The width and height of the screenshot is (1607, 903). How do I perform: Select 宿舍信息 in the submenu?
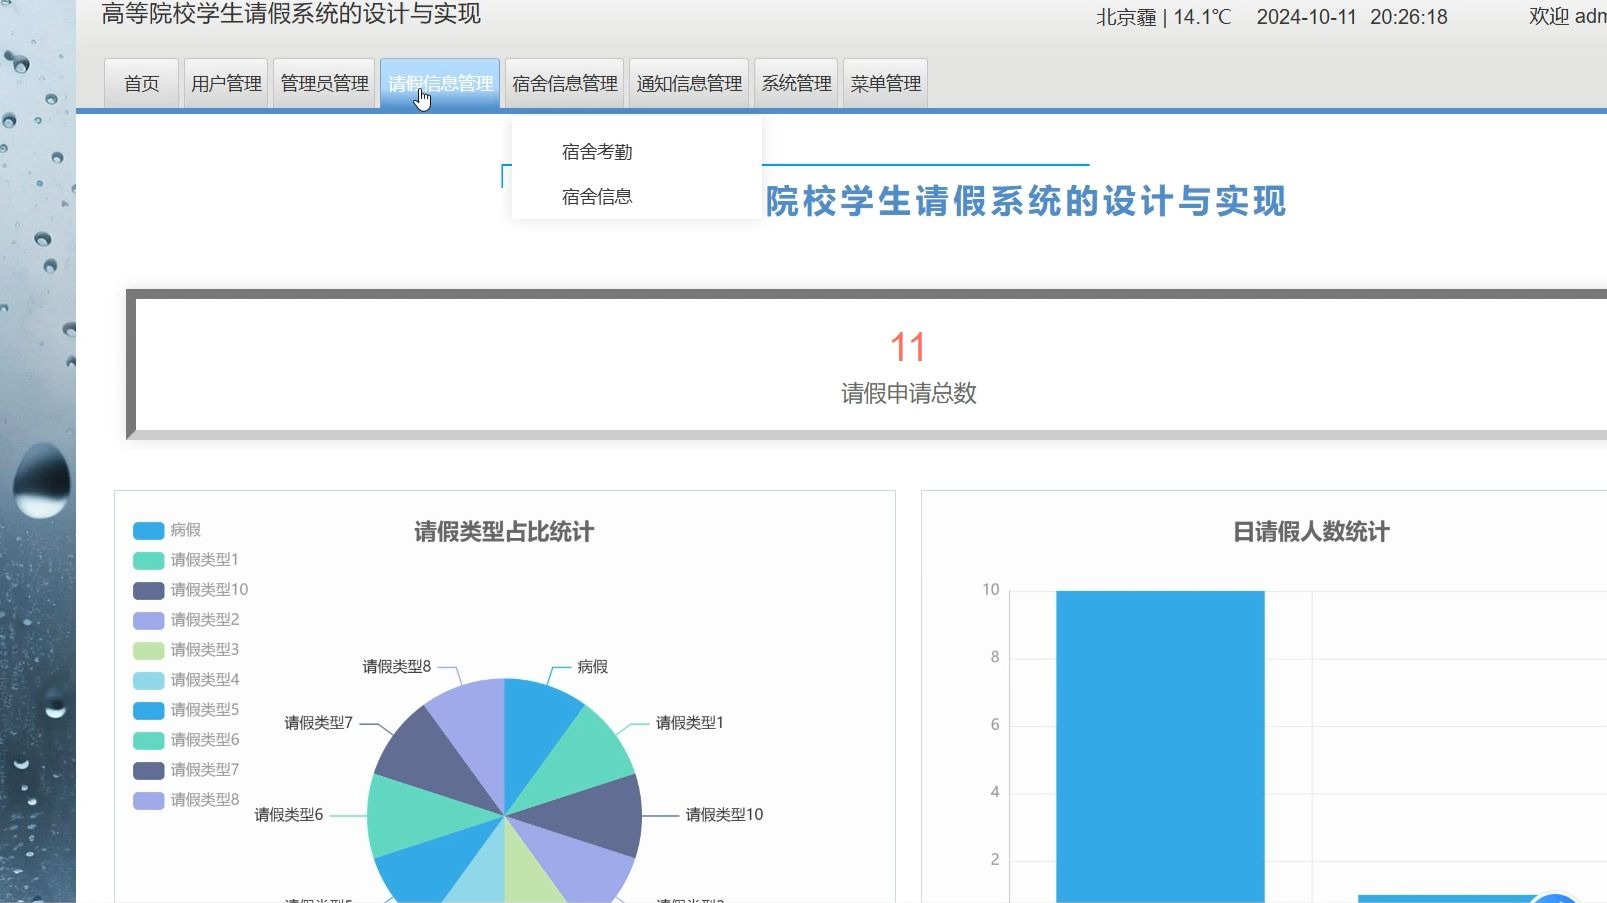point(597,196)
